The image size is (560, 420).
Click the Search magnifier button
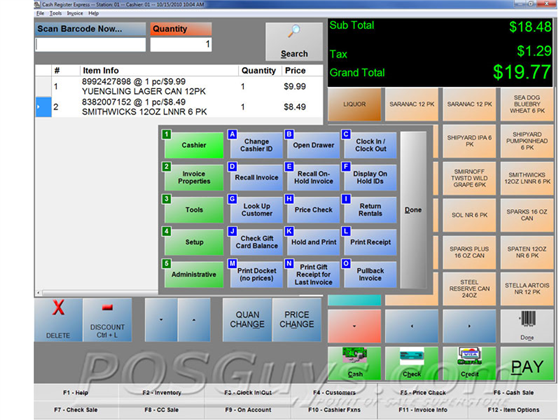[294, 42]
